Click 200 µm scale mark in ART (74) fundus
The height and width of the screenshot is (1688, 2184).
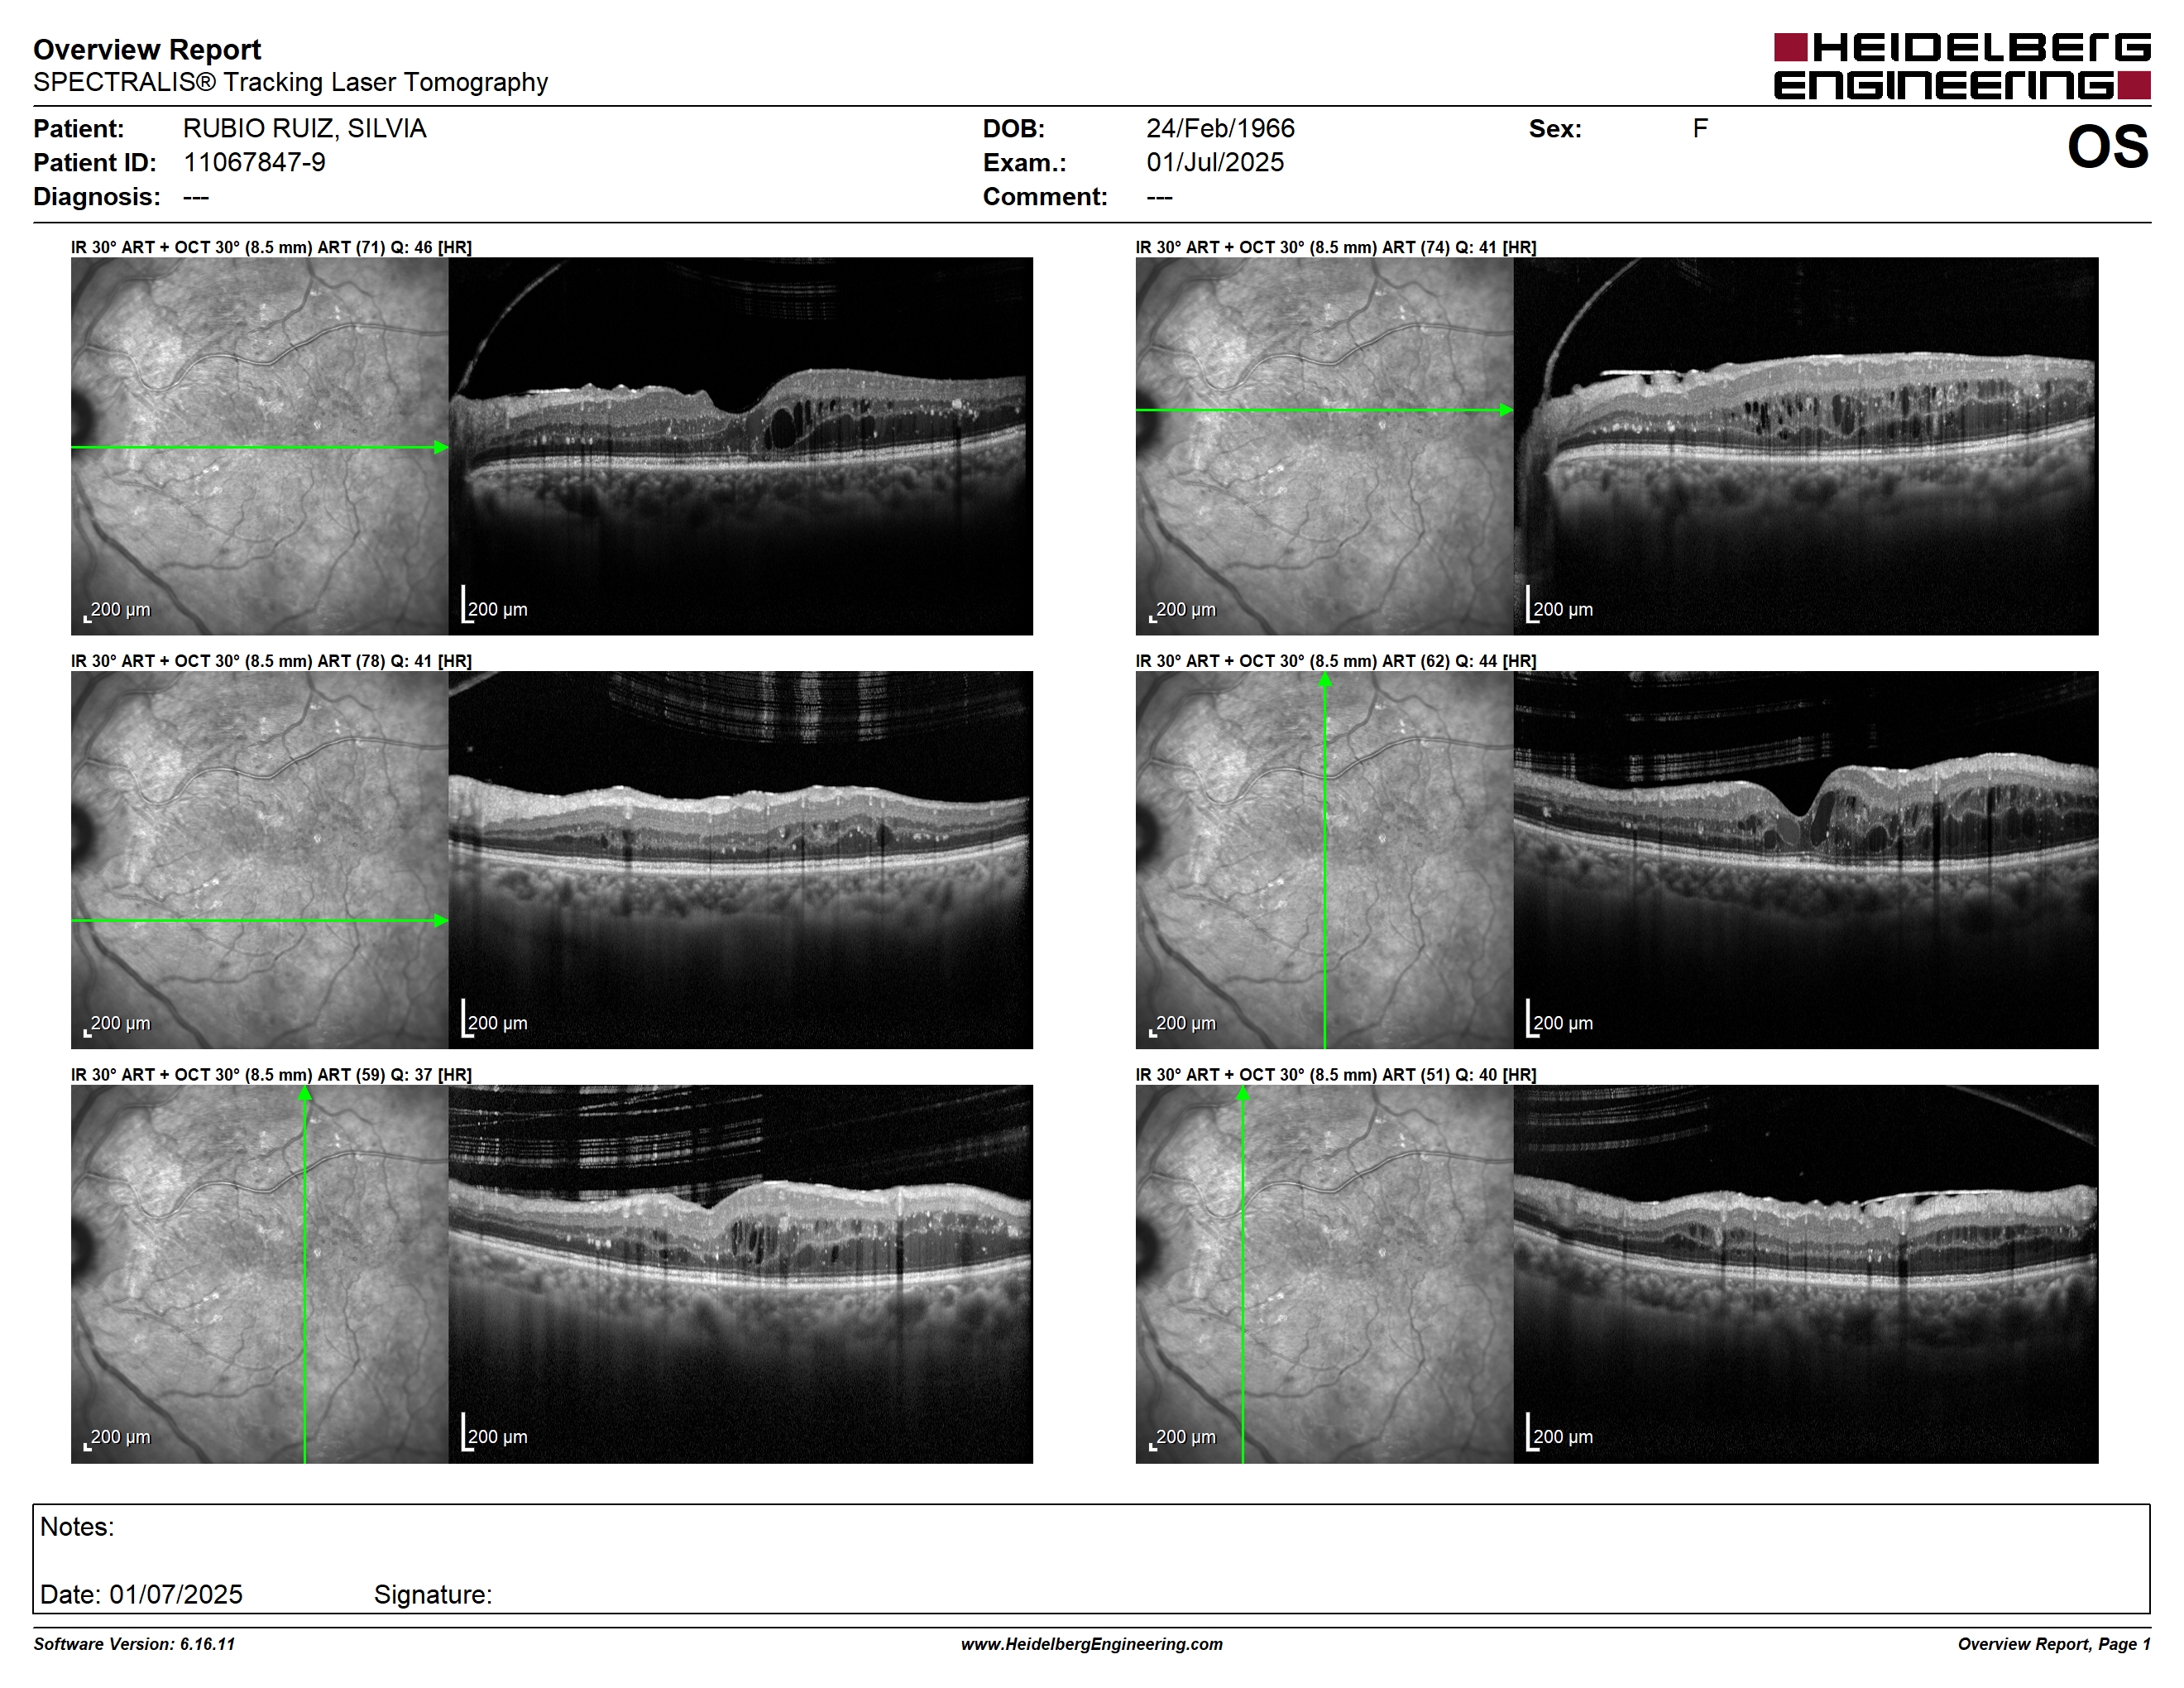pyautogui.click(x=1182, y=610)
